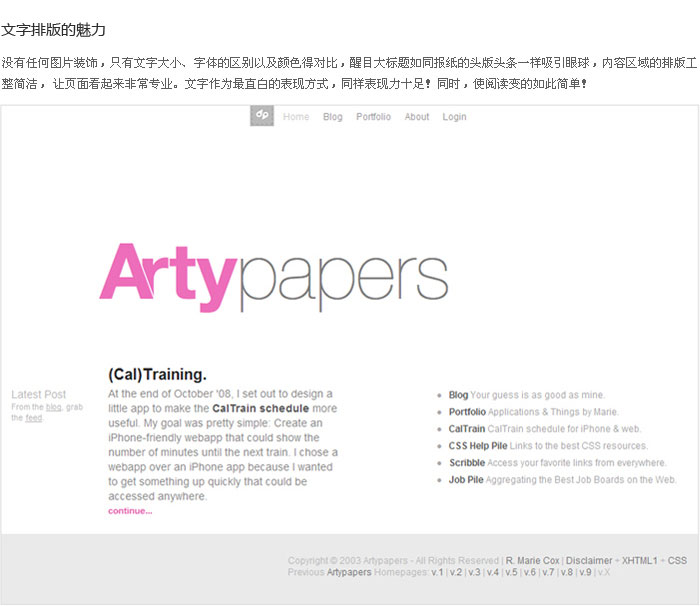Viewport: 700px width, 606px height.
Task: Open the Job Pile list link
Action: click(x=466, y=480)
